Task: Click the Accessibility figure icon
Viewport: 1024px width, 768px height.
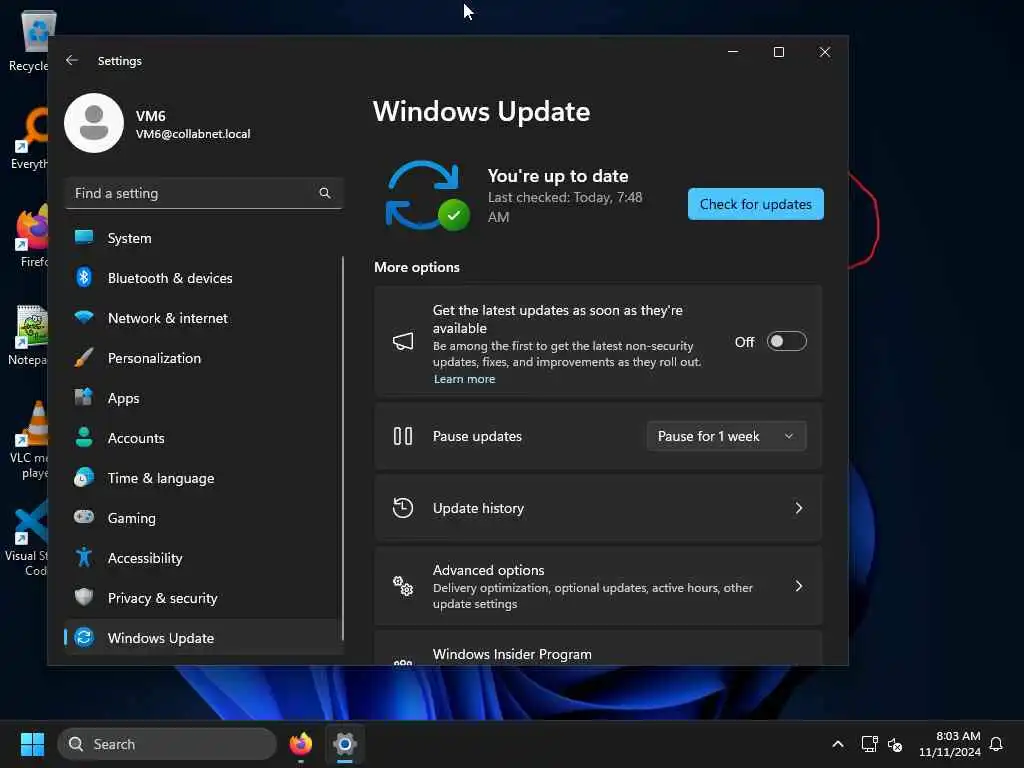Action: [x=84, y=557]
